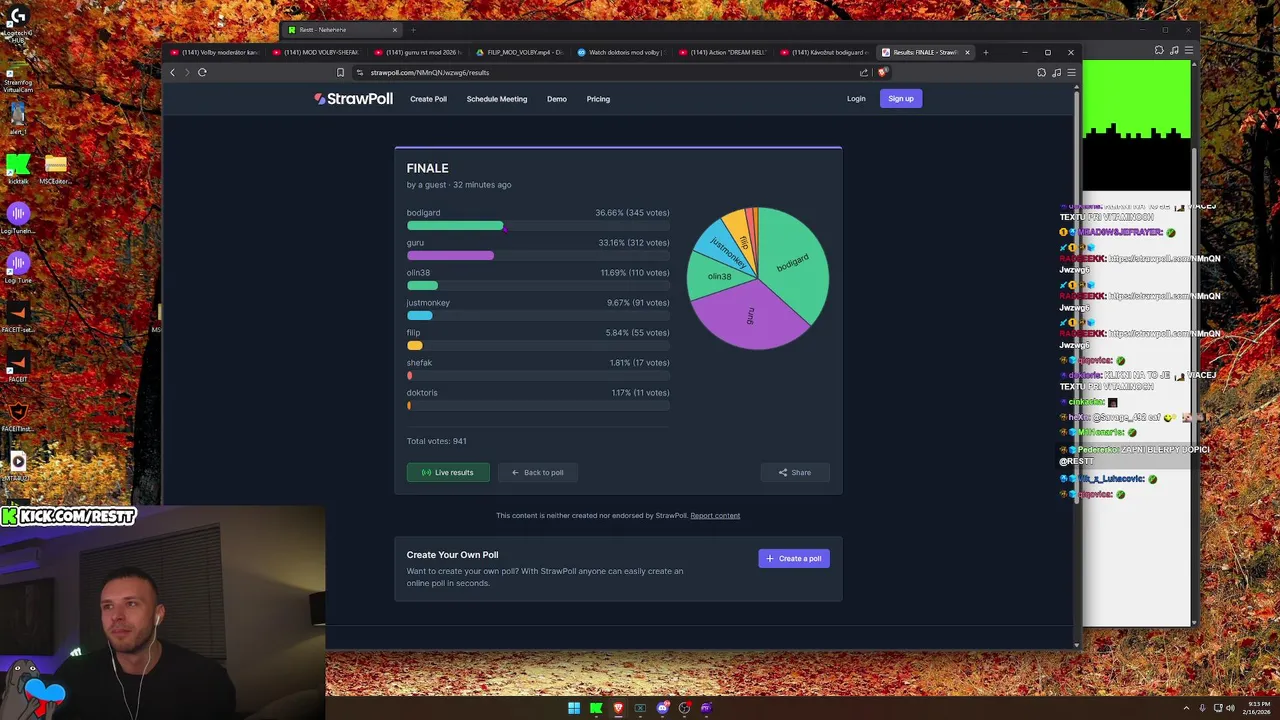Switch to the gurru rst mod 2026 tab
The image size is (1280, 720).
pos(418,52)
